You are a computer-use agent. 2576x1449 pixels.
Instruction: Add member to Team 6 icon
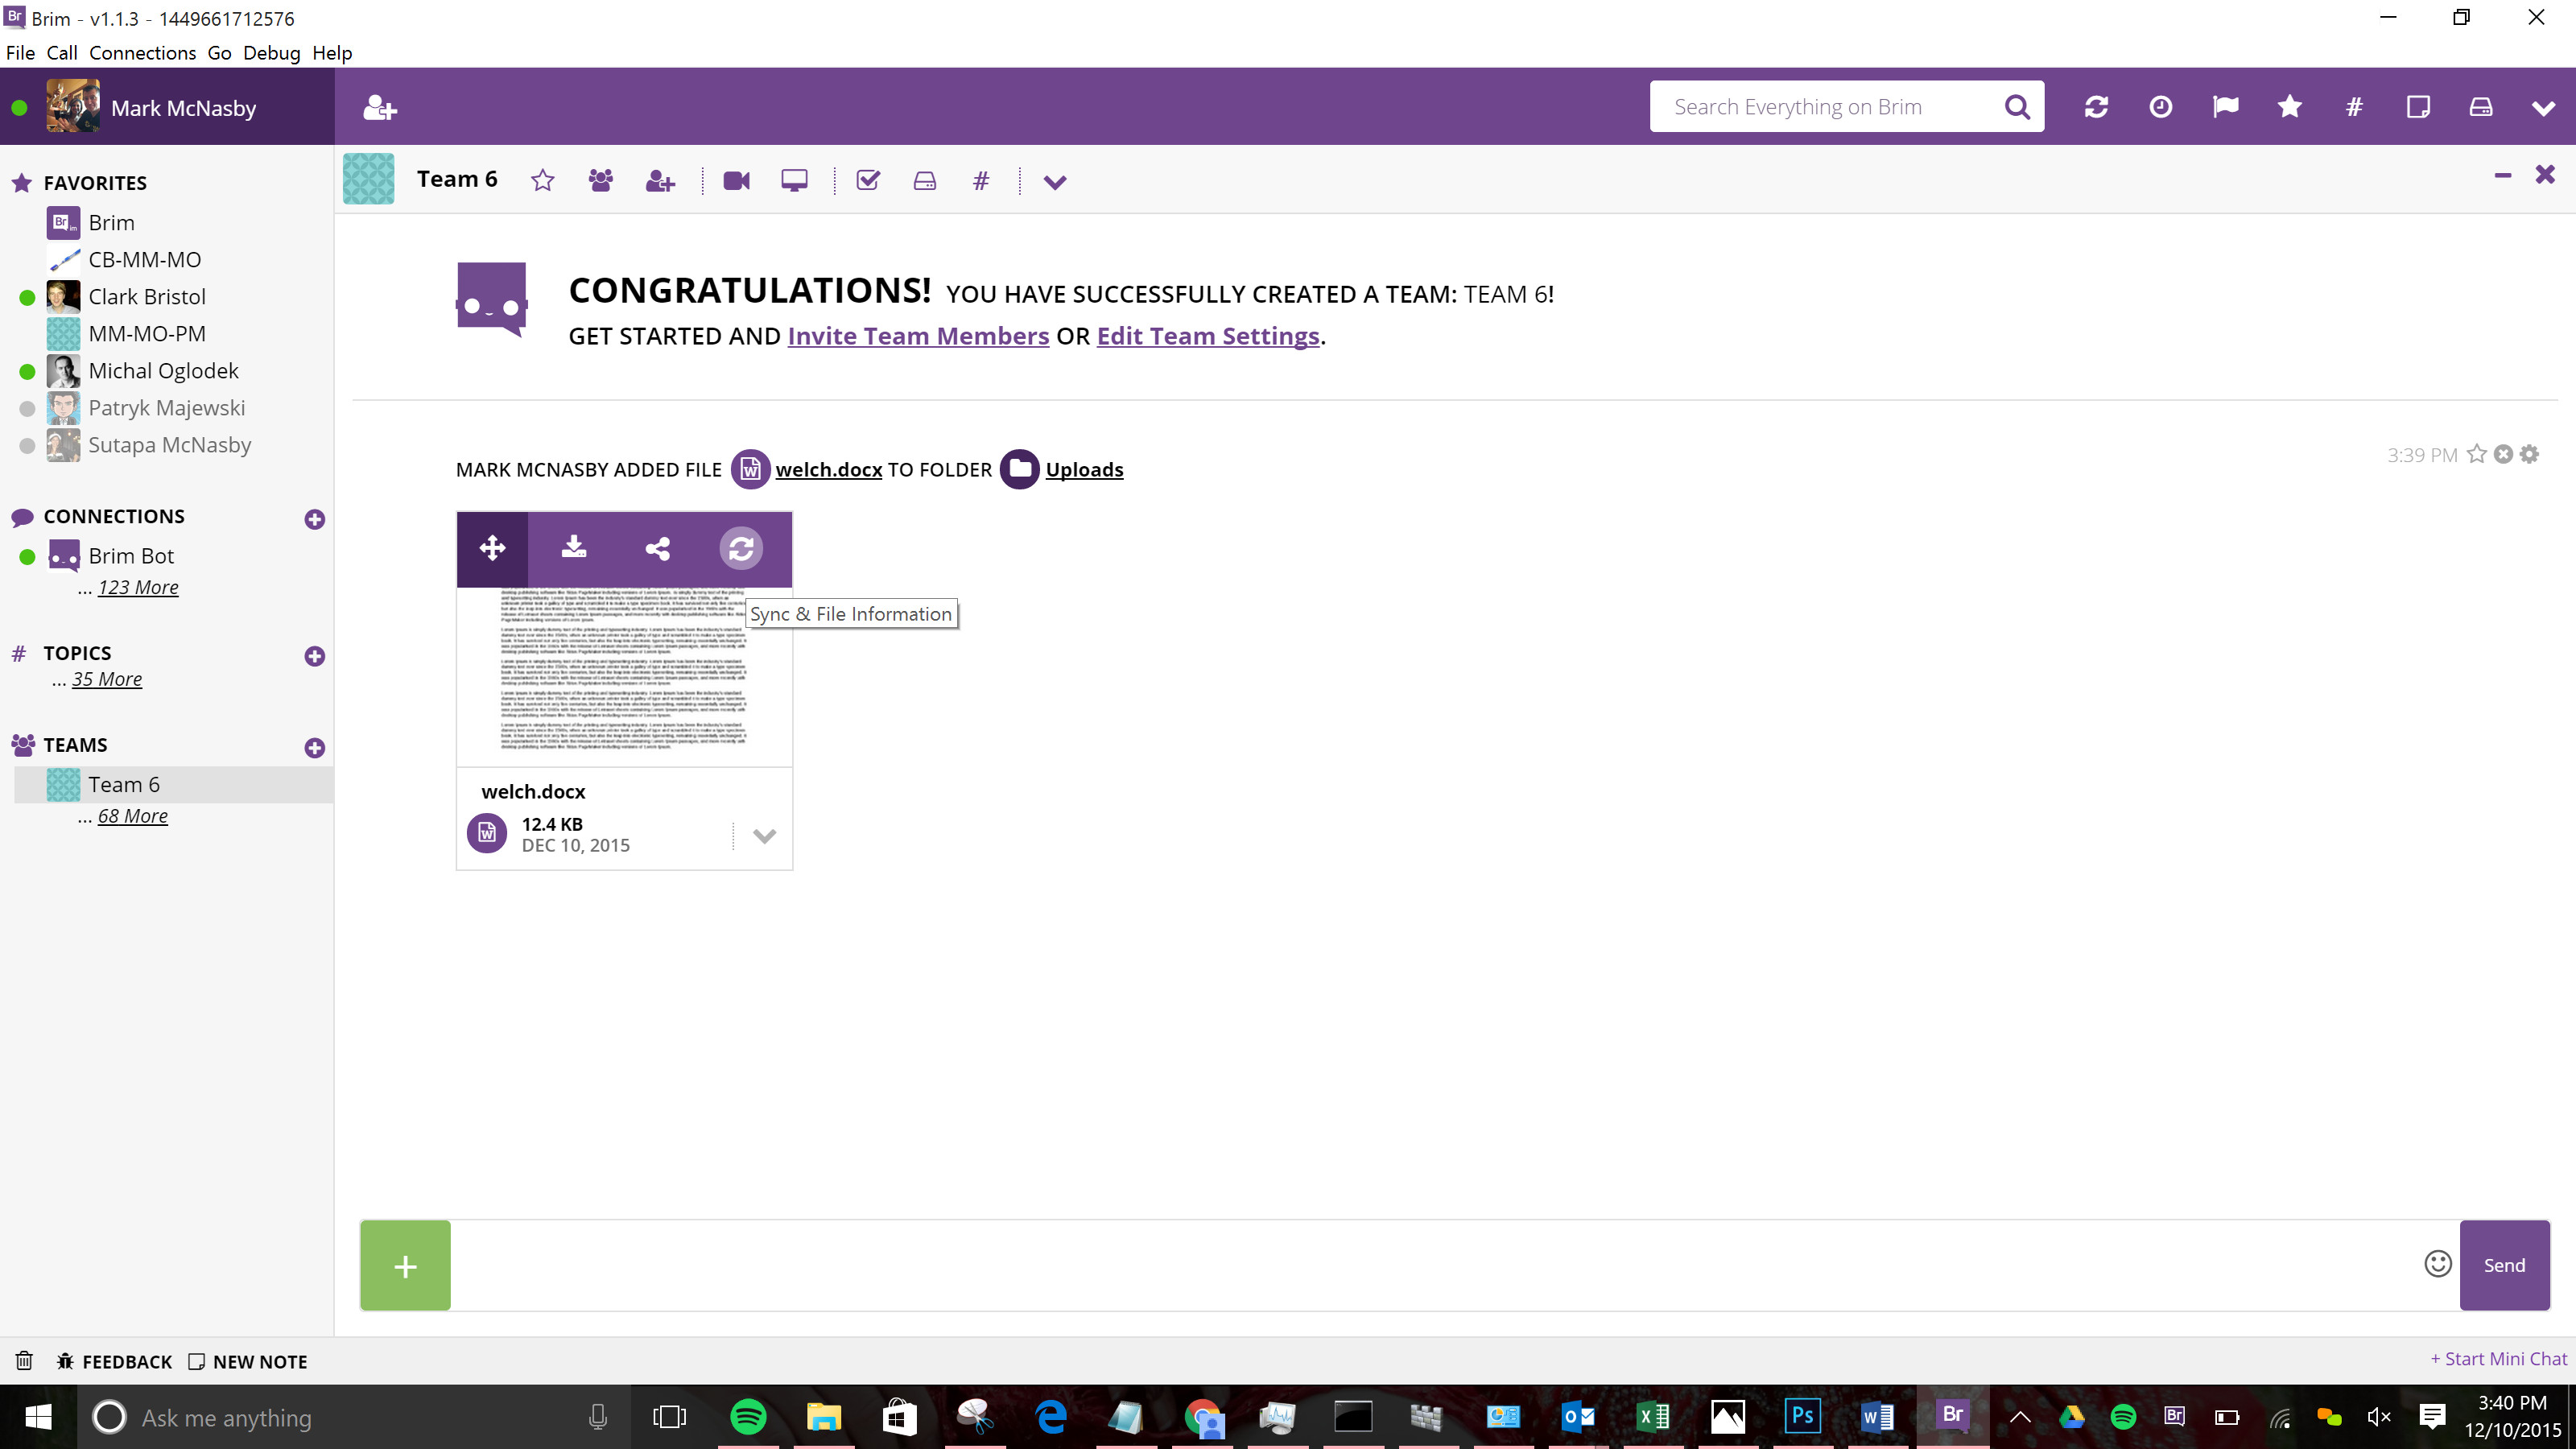(660, 181)
